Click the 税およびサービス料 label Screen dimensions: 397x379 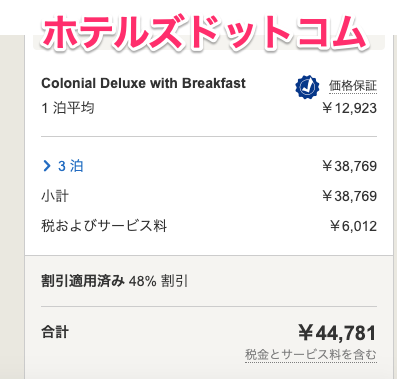[104, 226]
